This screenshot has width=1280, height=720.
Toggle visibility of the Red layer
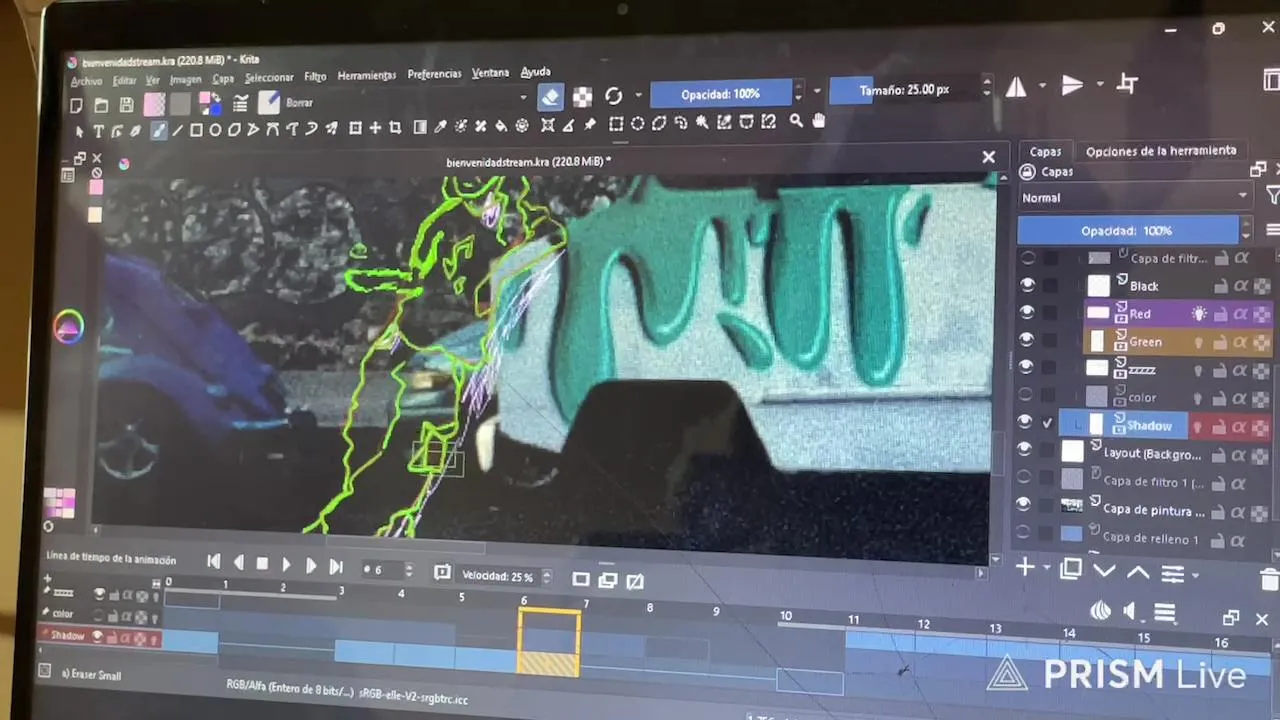coord(1027,313)
